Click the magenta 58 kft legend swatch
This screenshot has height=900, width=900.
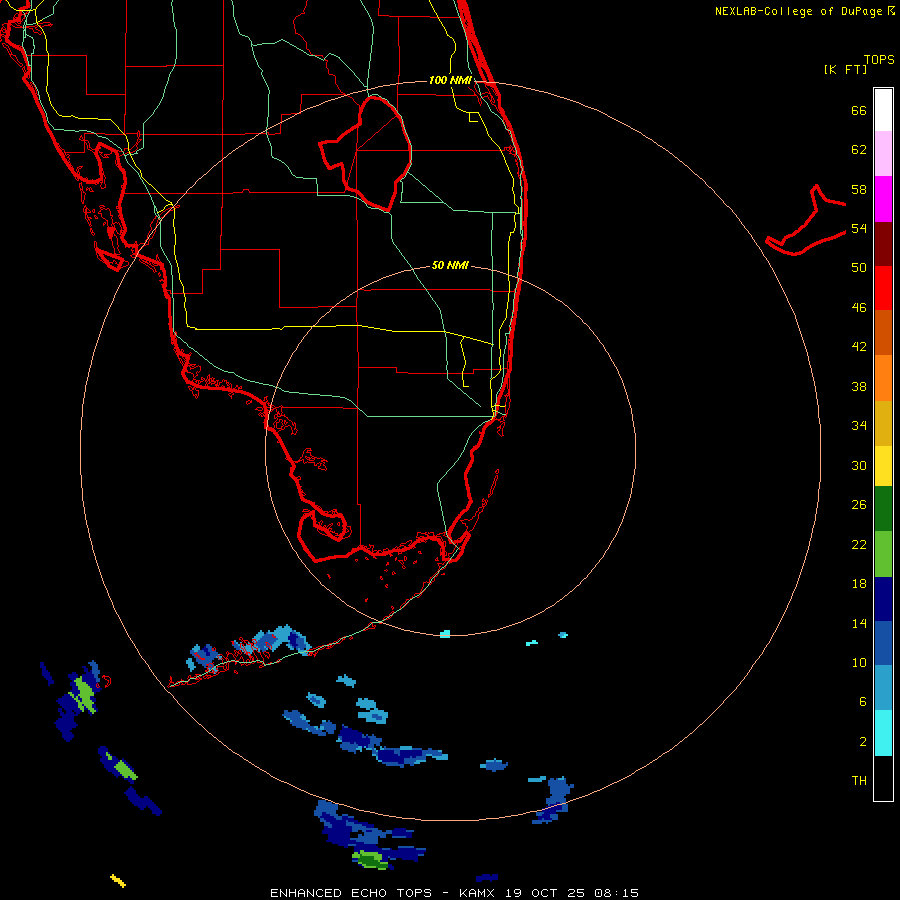(883, 199)
